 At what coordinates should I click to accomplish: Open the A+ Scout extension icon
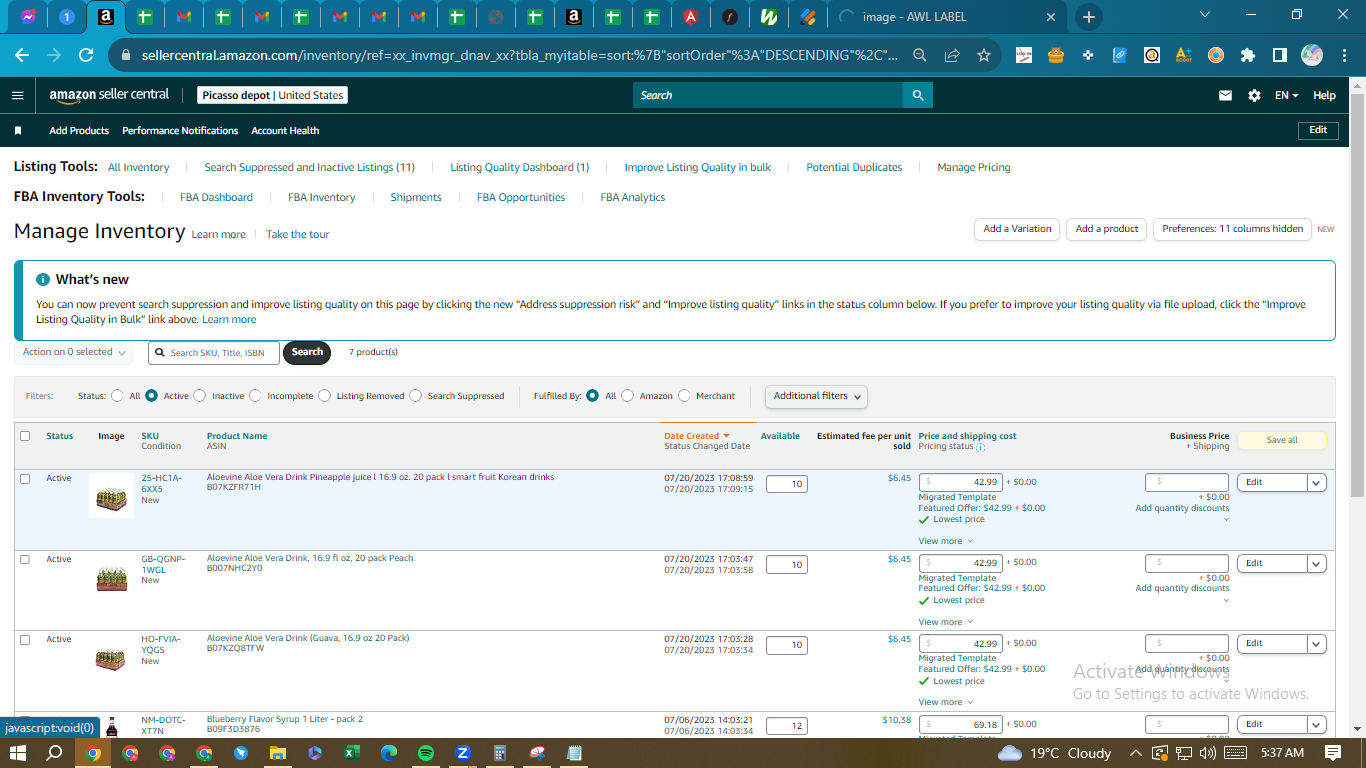pos(1183,56)
